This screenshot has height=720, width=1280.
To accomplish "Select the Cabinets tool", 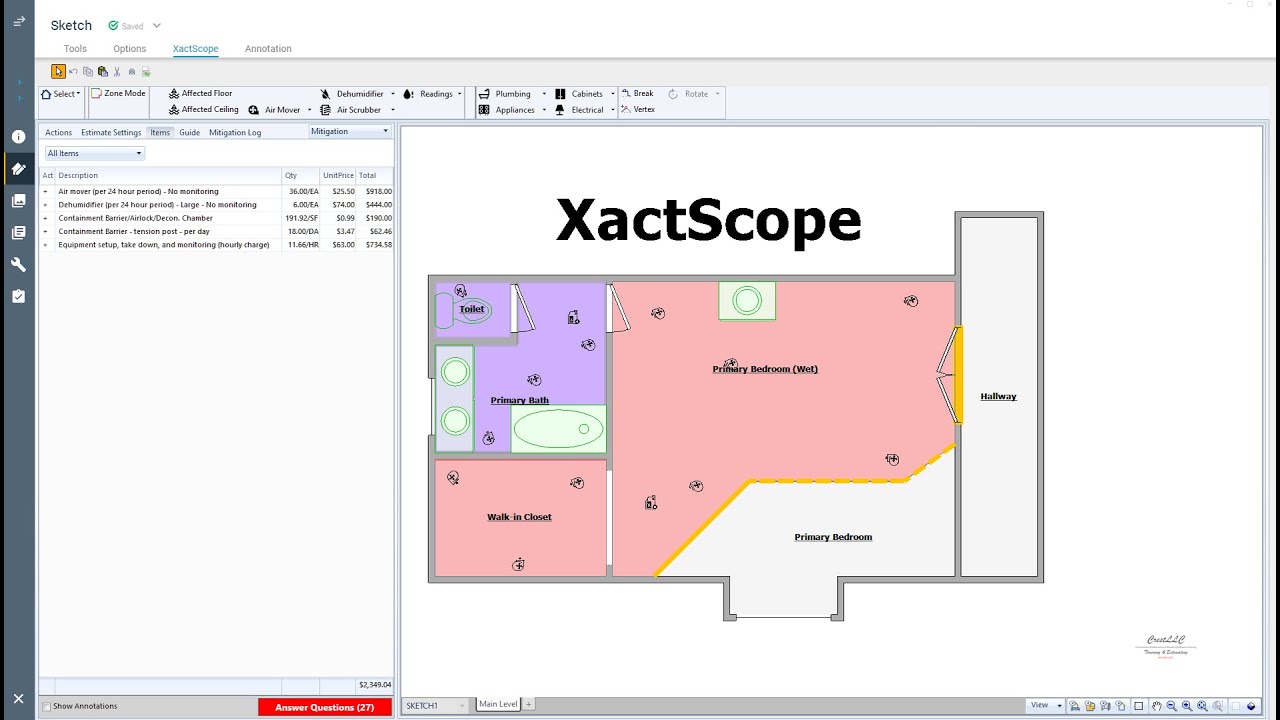I will [579, 94].
